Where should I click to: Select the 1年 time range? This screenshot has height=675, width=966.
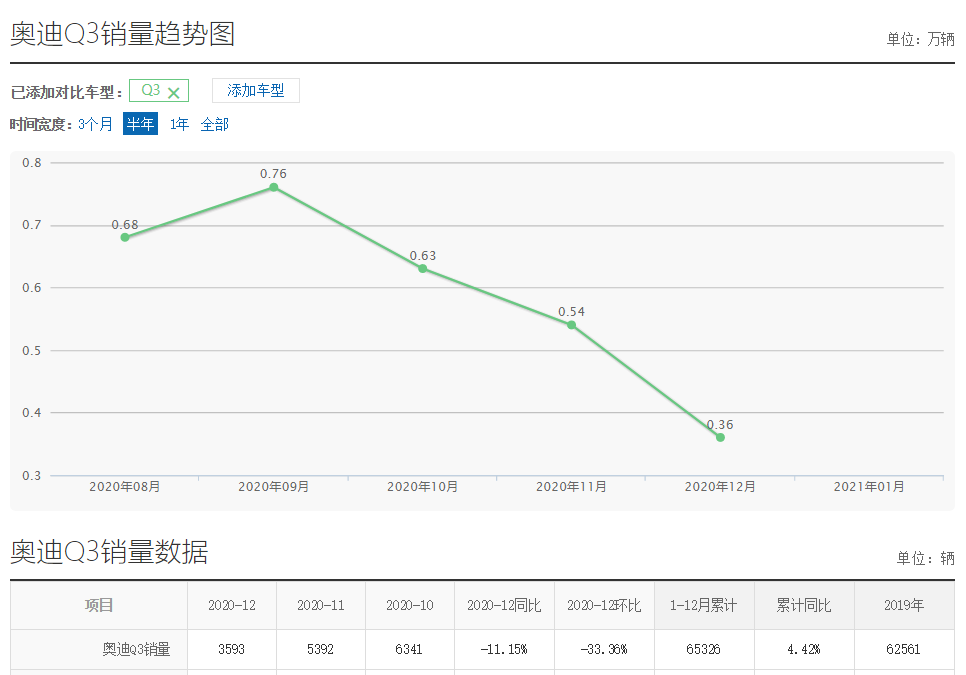click(179, 124)
